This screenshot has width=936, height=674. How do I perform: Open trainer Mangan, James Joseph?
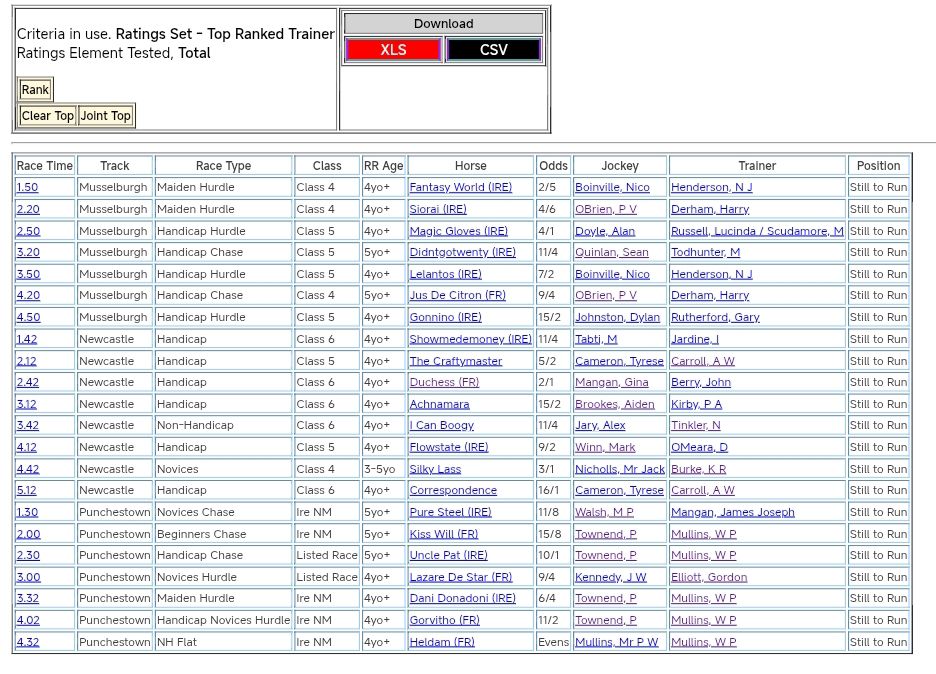(x=732, y=513)
